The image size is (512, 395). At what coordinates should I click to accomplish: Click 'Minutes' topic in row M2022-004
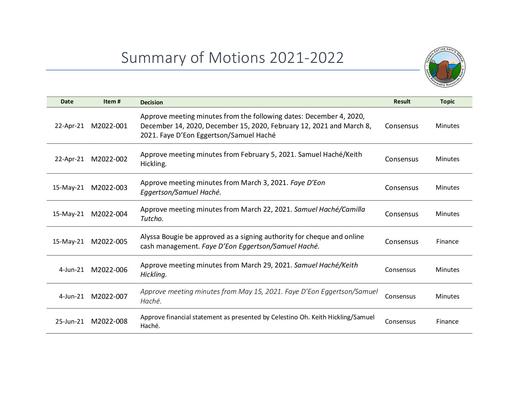(447, 214)
